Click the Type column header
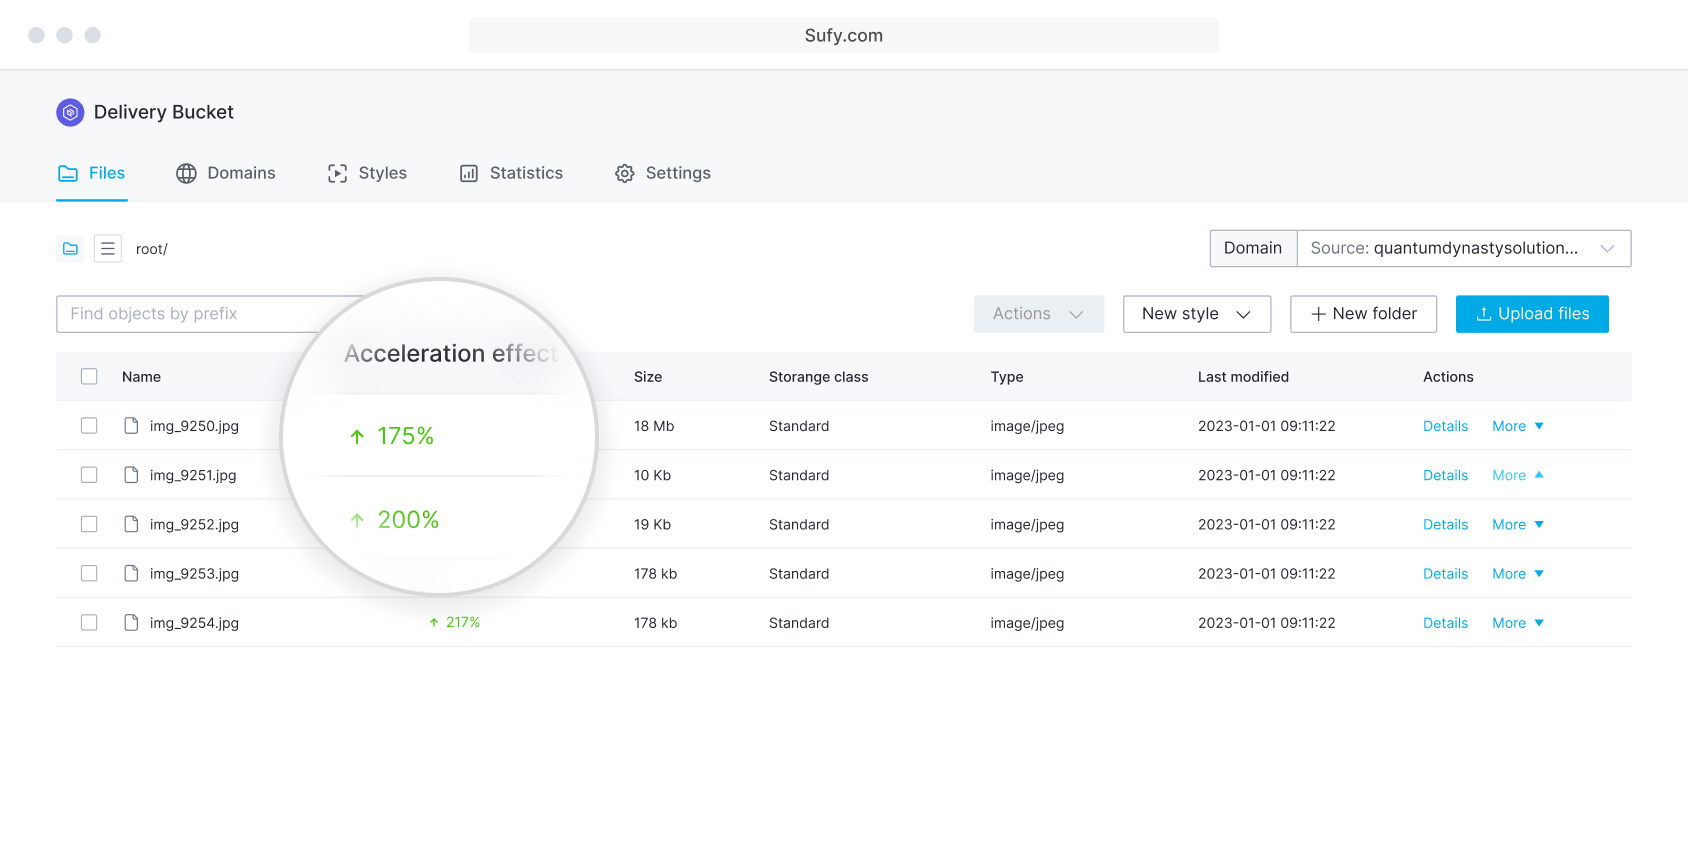 point(1007,377)
